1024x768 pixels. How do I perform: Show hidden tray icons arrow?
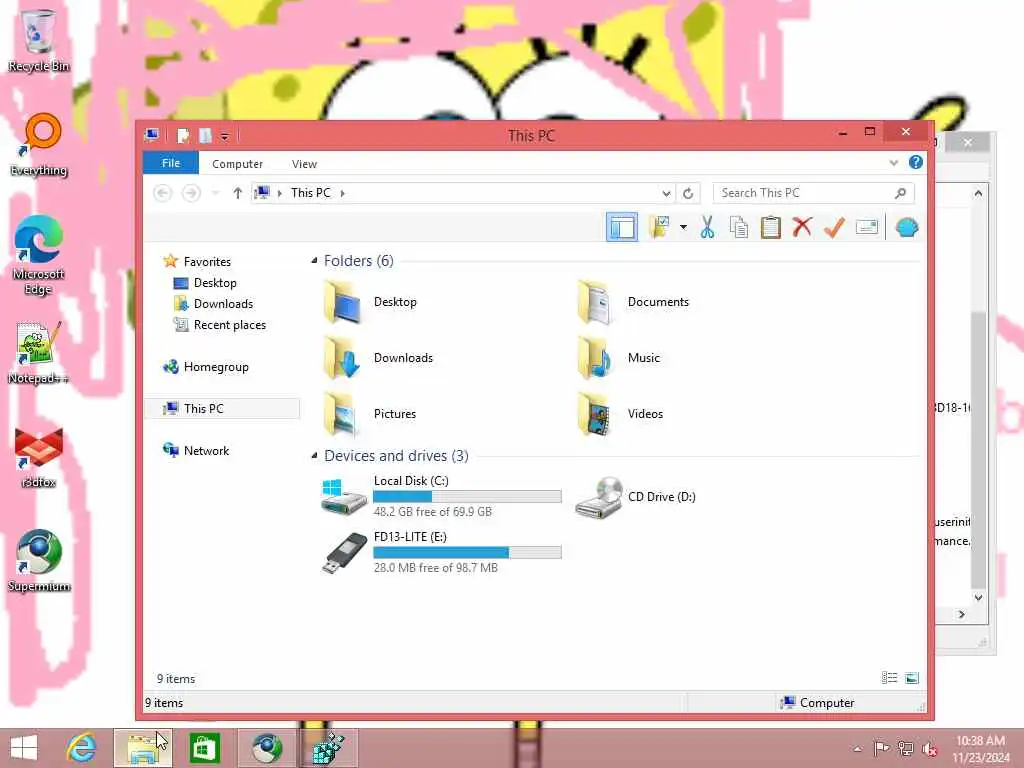(x=857, y=749)
